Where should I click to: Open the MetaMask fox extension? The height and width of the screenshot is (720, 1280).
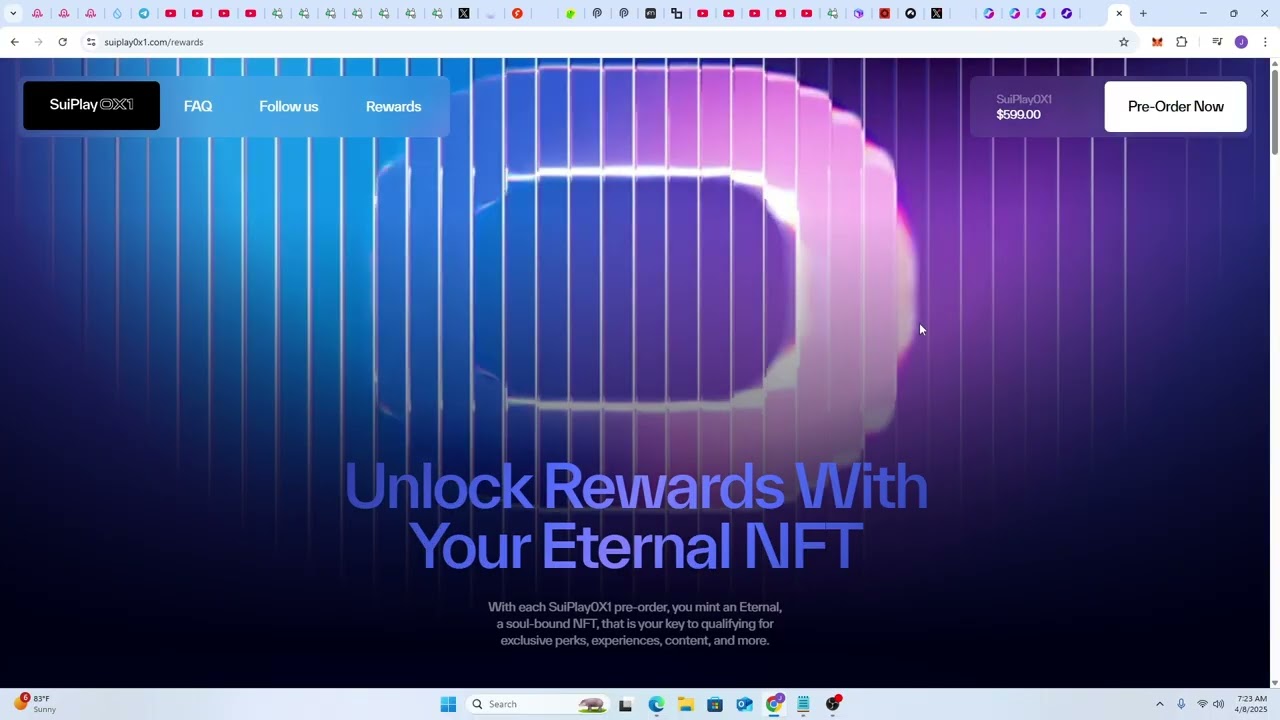1157,42
